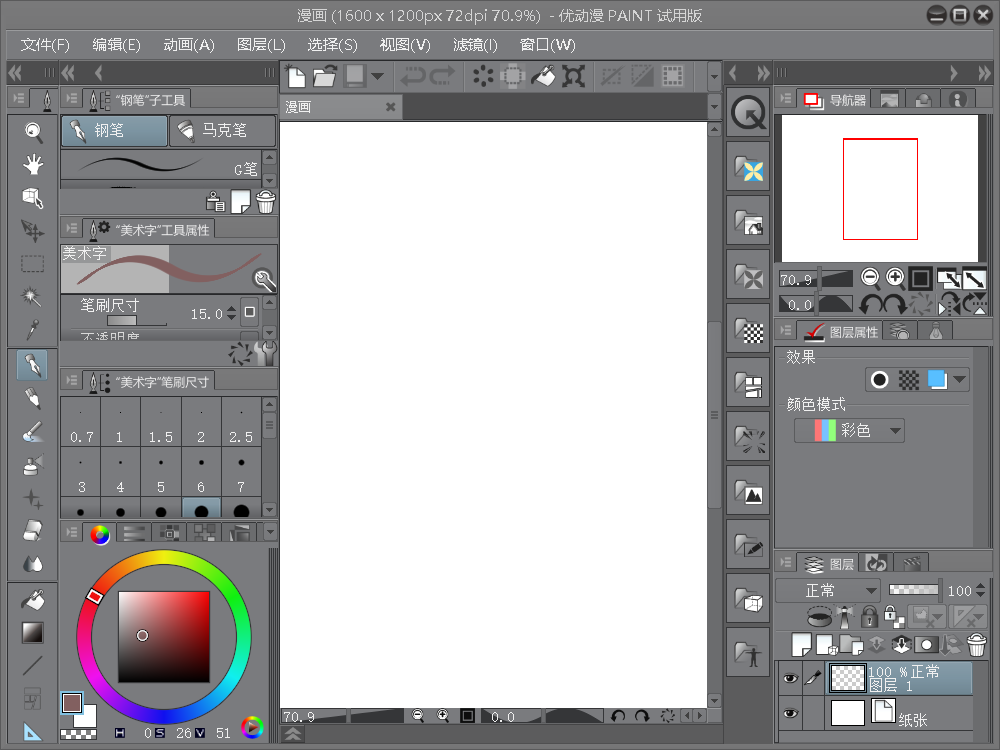Select the gradient tool
Viewport: 1000px width, 750px height.
(x=33, y=632)
